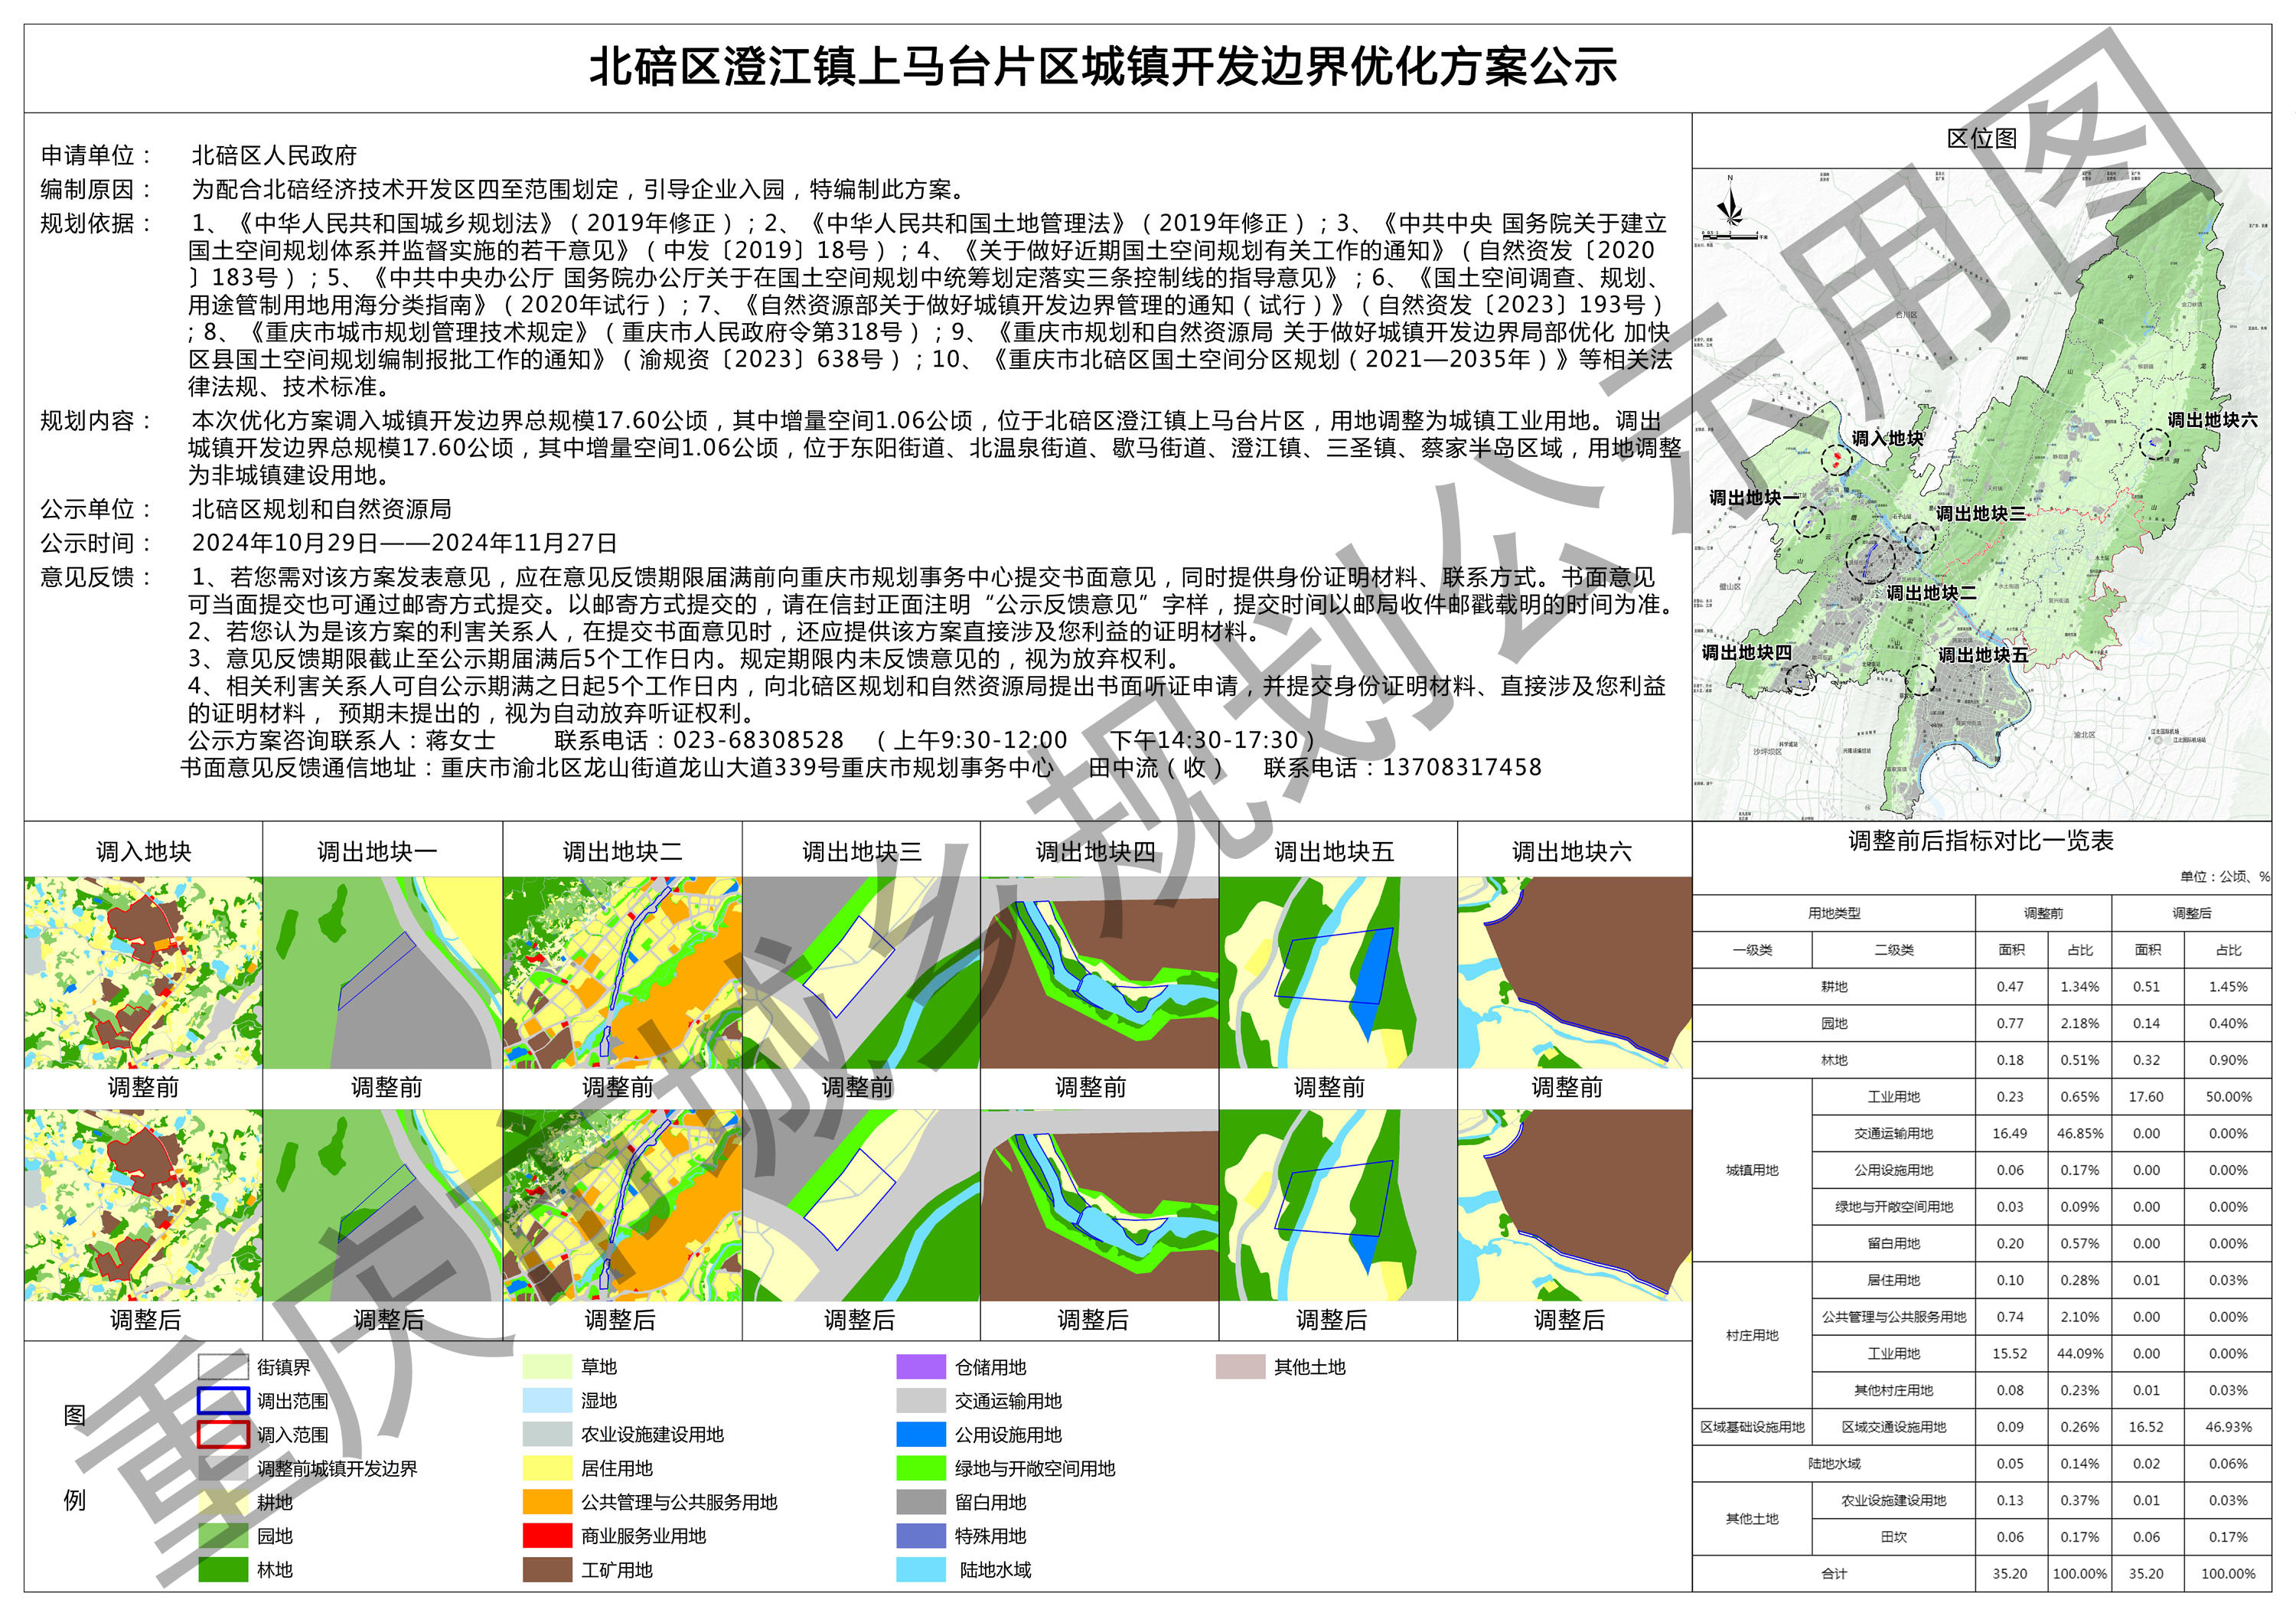
Task: Open the 调出地块一 调整后 map thumbnail
Action: (x=383, y=1205)
